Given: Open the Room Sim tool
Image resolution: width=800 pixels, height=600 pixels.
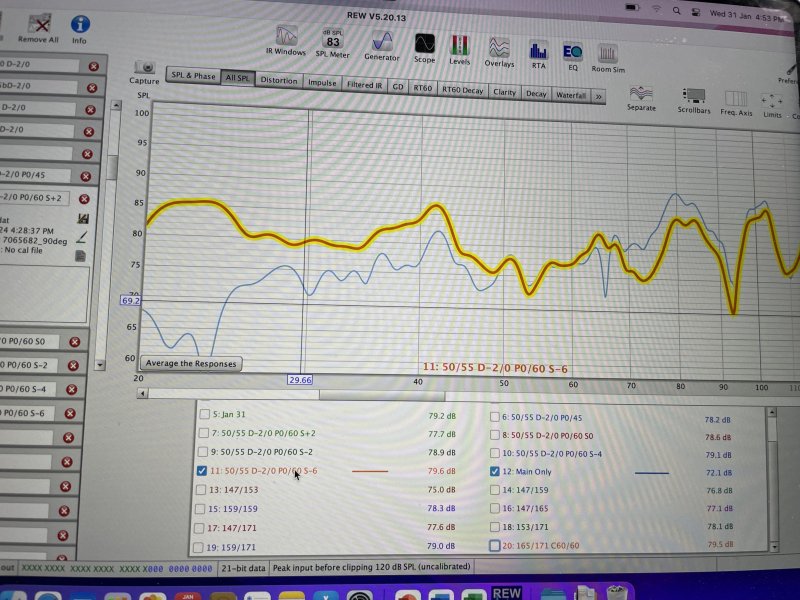Looking at the screenshot, I should pyautogui.click(x=607, y=55).
